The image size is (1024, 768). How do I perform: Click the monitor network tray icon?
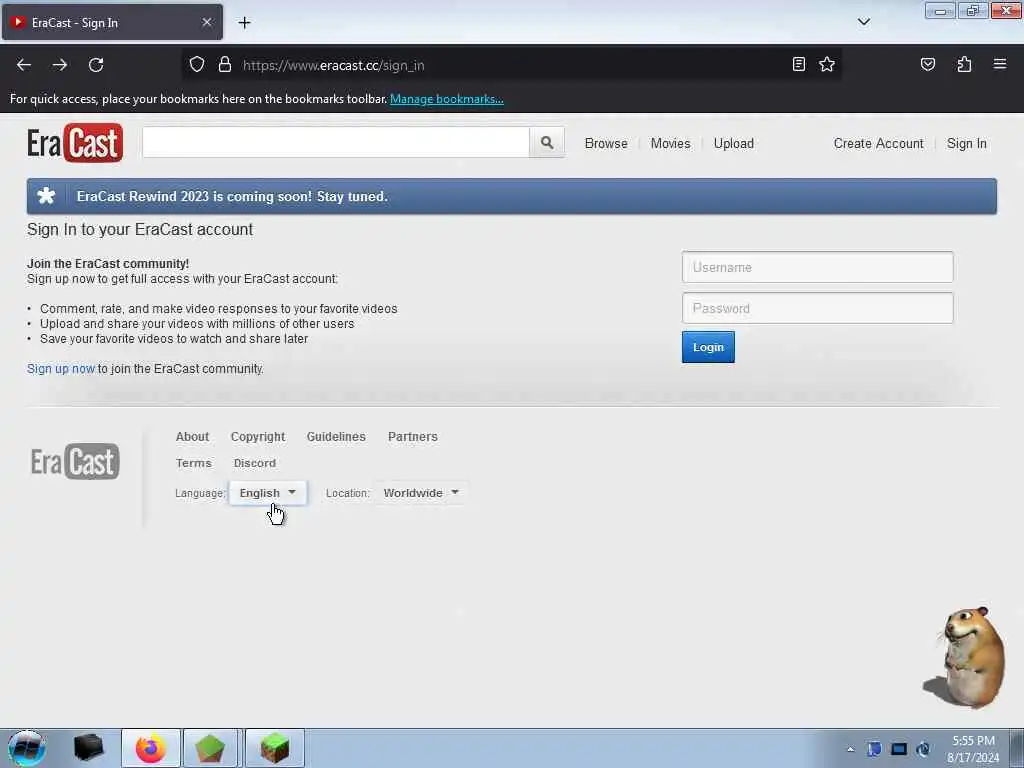(x=899, y=749)
